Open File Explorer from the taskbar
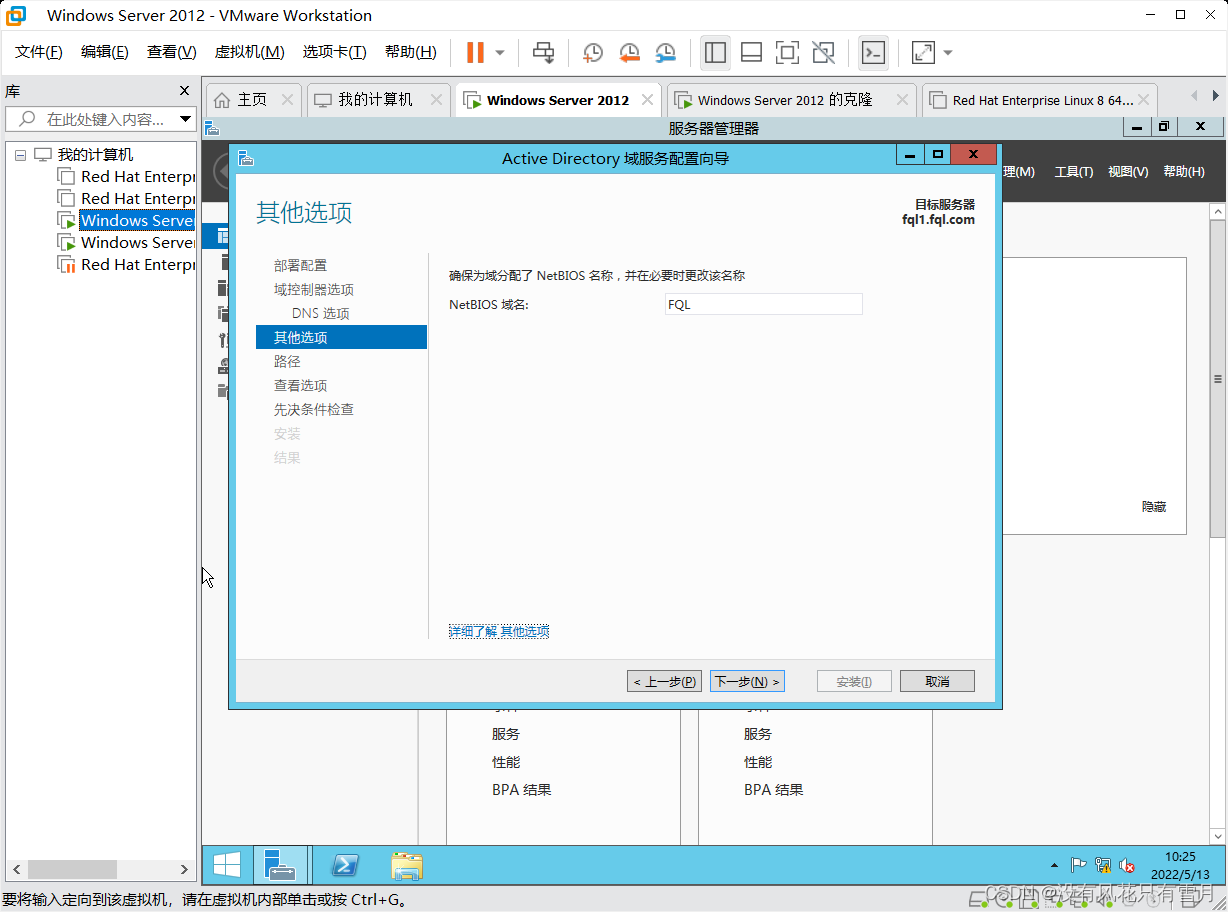 pyautogui.click(x=406, y=865)
